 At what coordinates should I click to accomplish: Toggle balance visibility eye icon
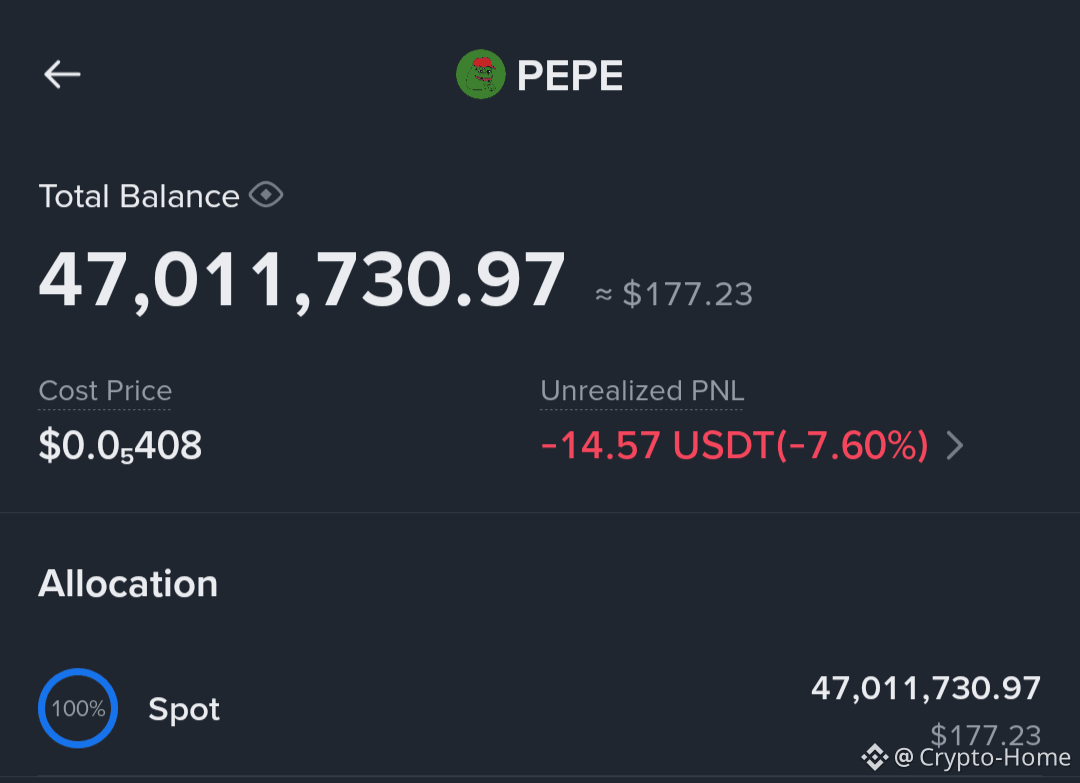pyautogui.click(x=266, y=195)
